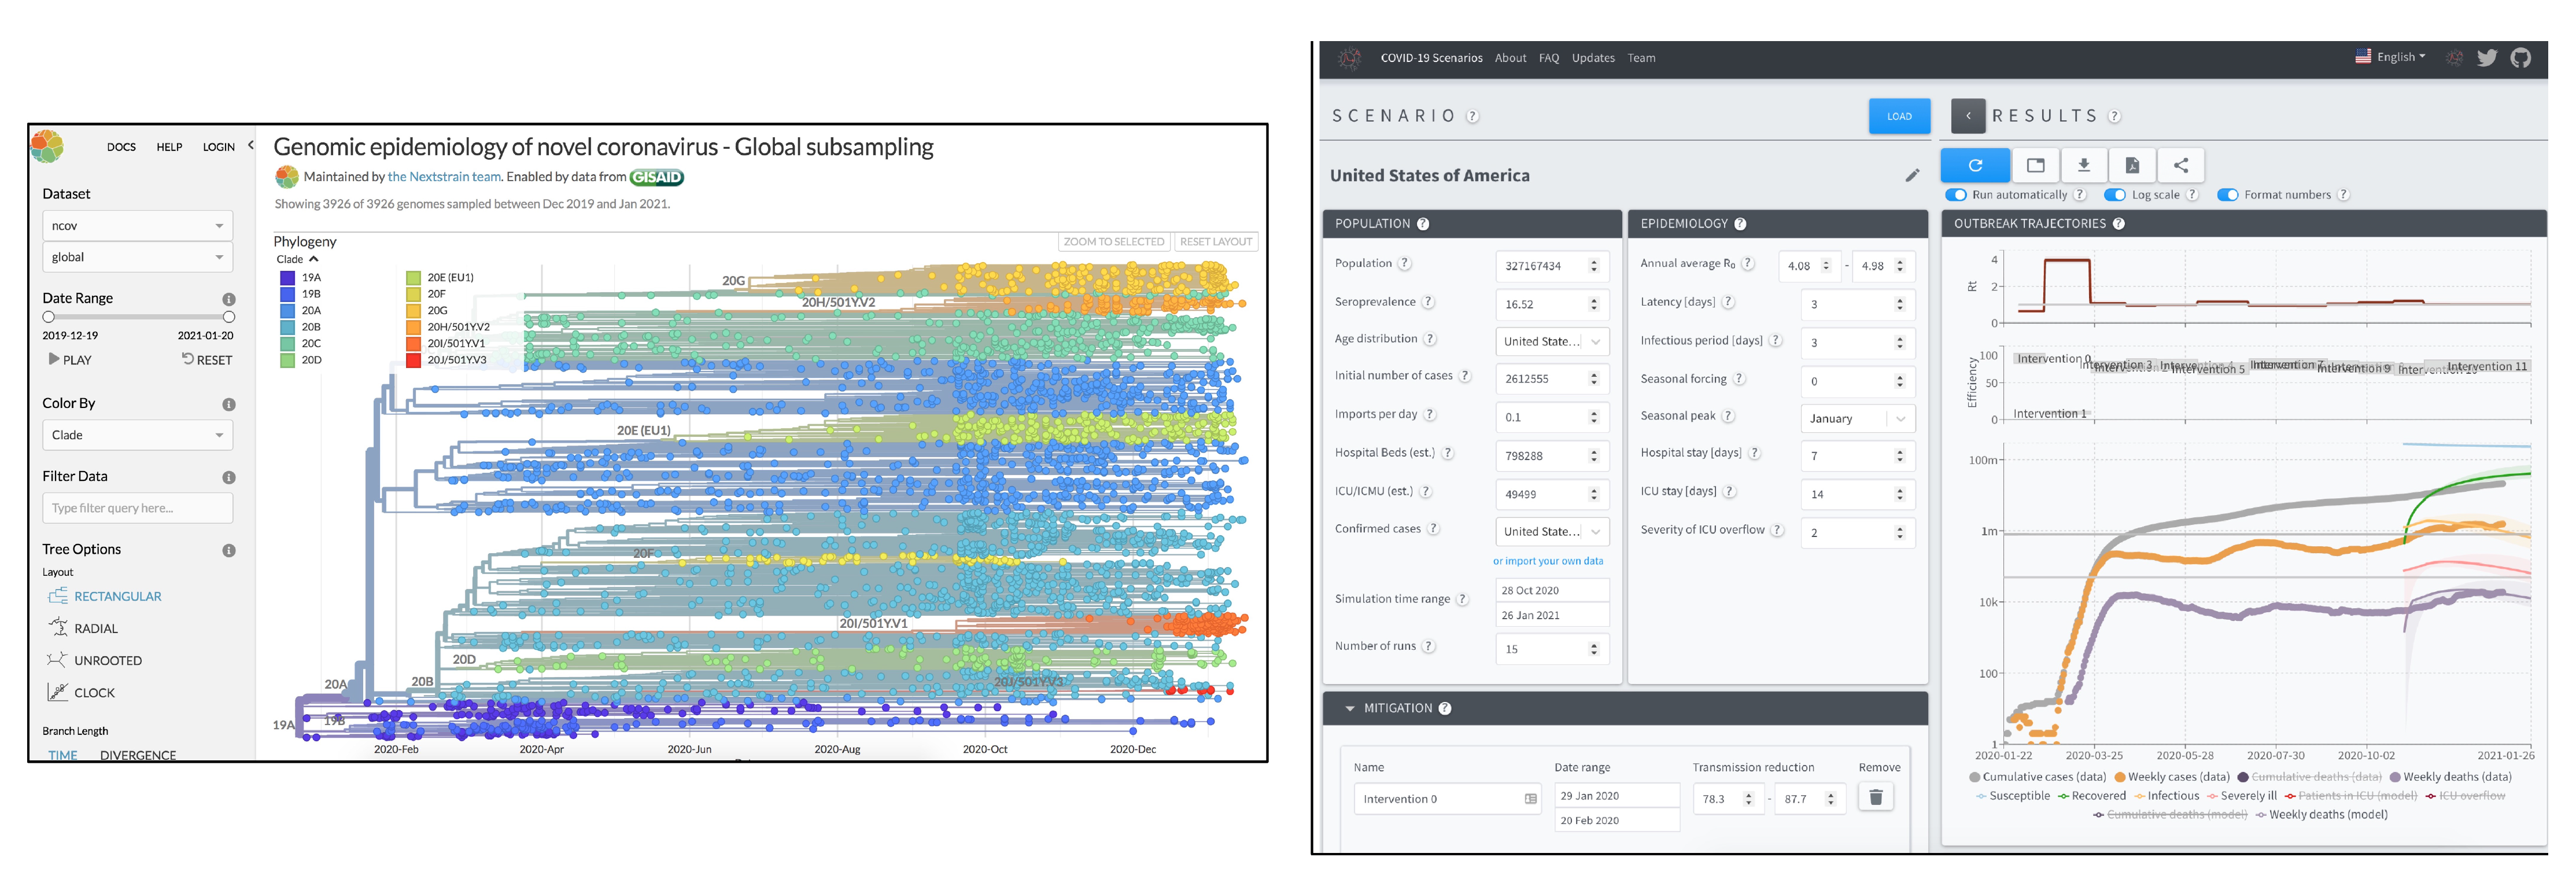The width and height of the screenshot is (2576, 890).
Task: Open the FAQ menu item
Action: coord(1548,58)
